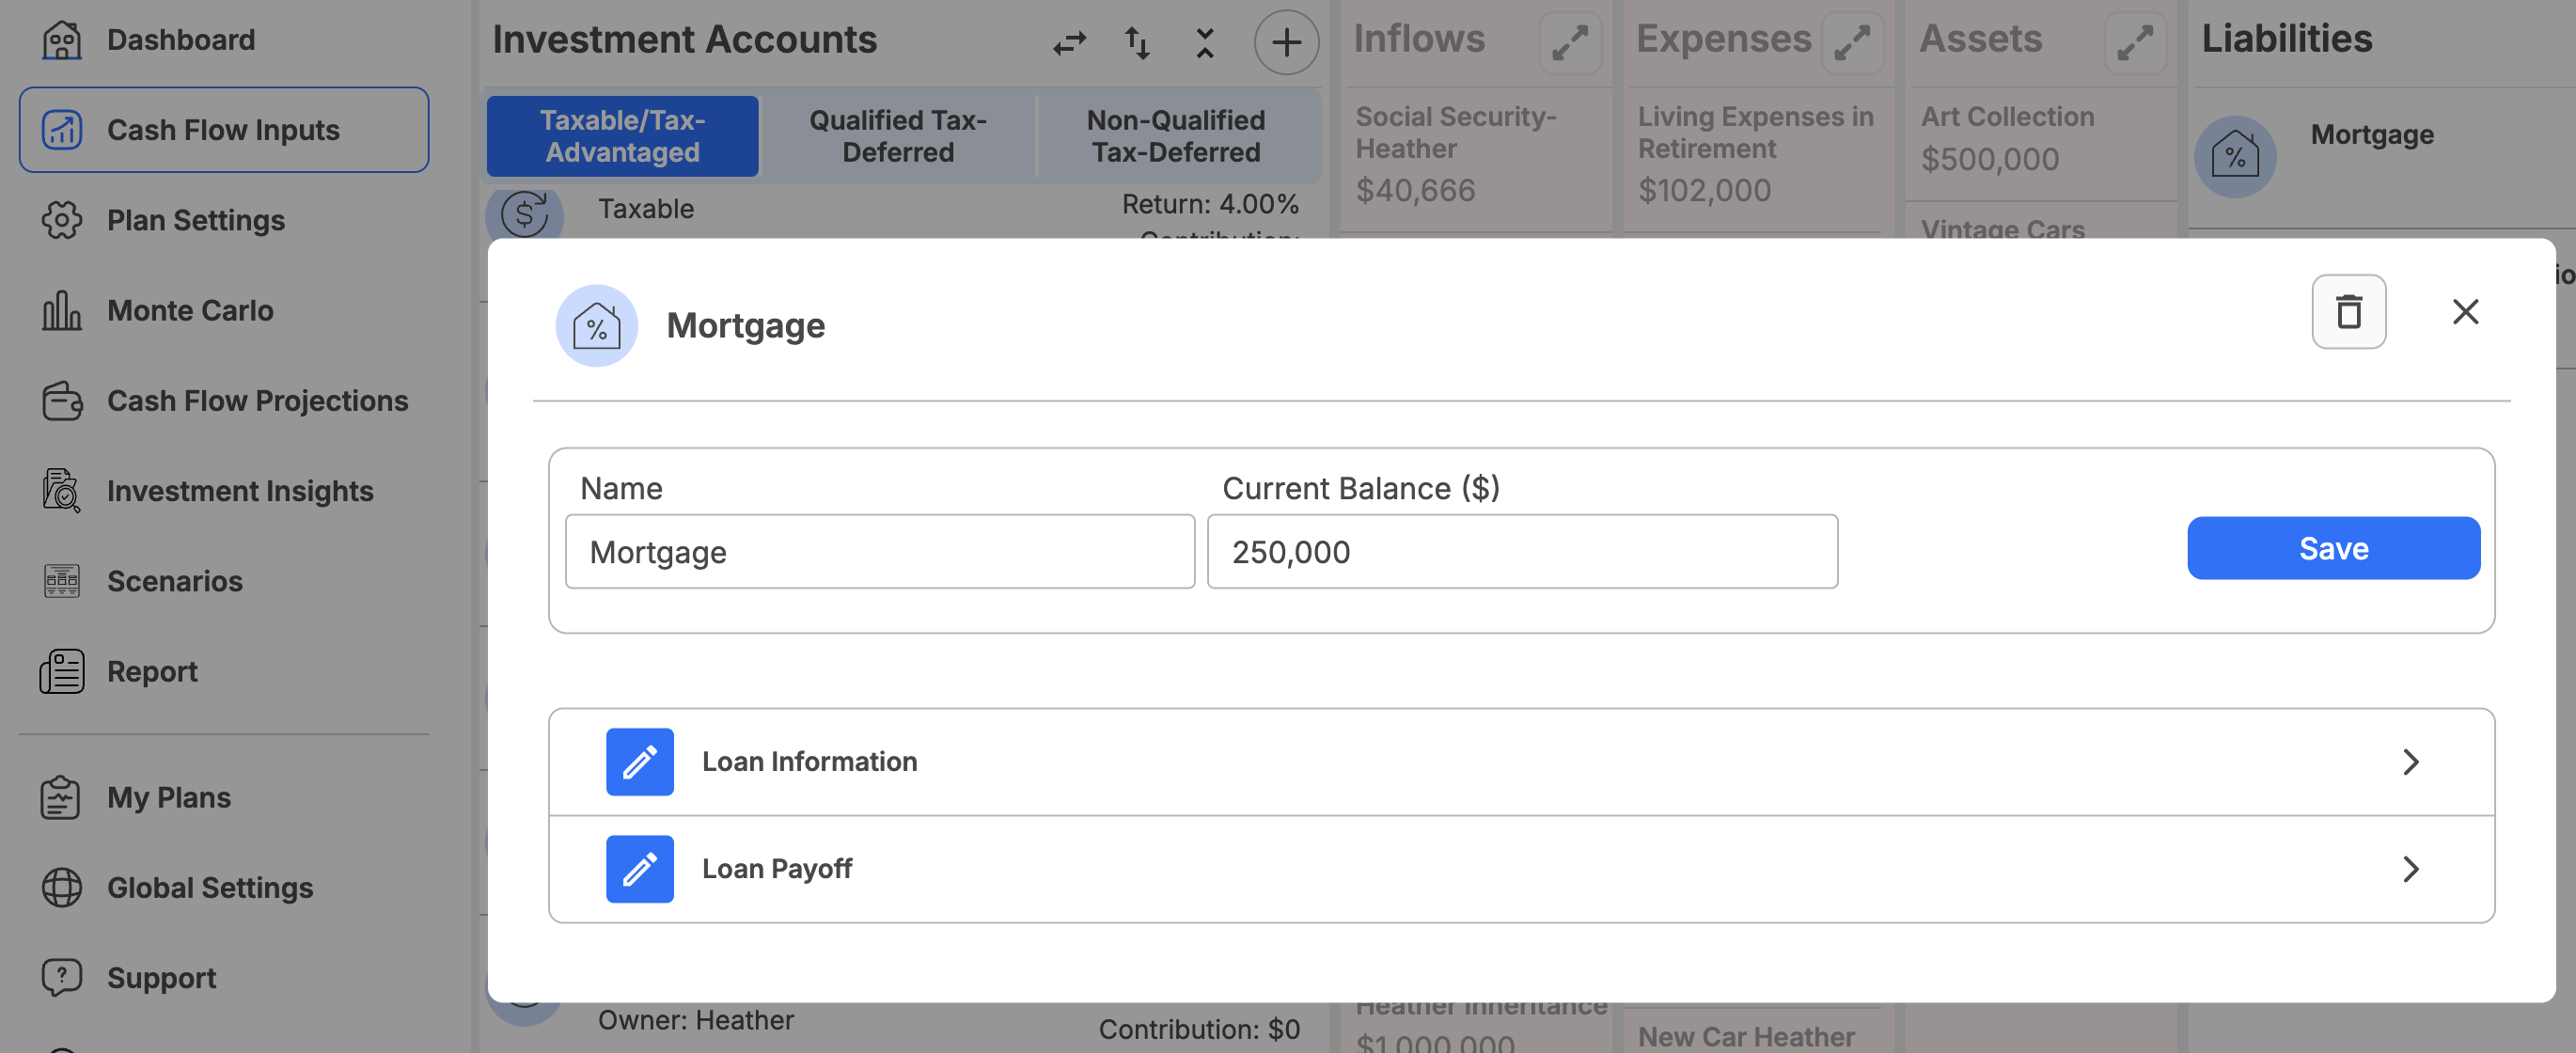Save the mortgage details
Image resolution: width=2576 pixels, height=1053 pixels.
pyautogui.click(x=2333, y=548)
